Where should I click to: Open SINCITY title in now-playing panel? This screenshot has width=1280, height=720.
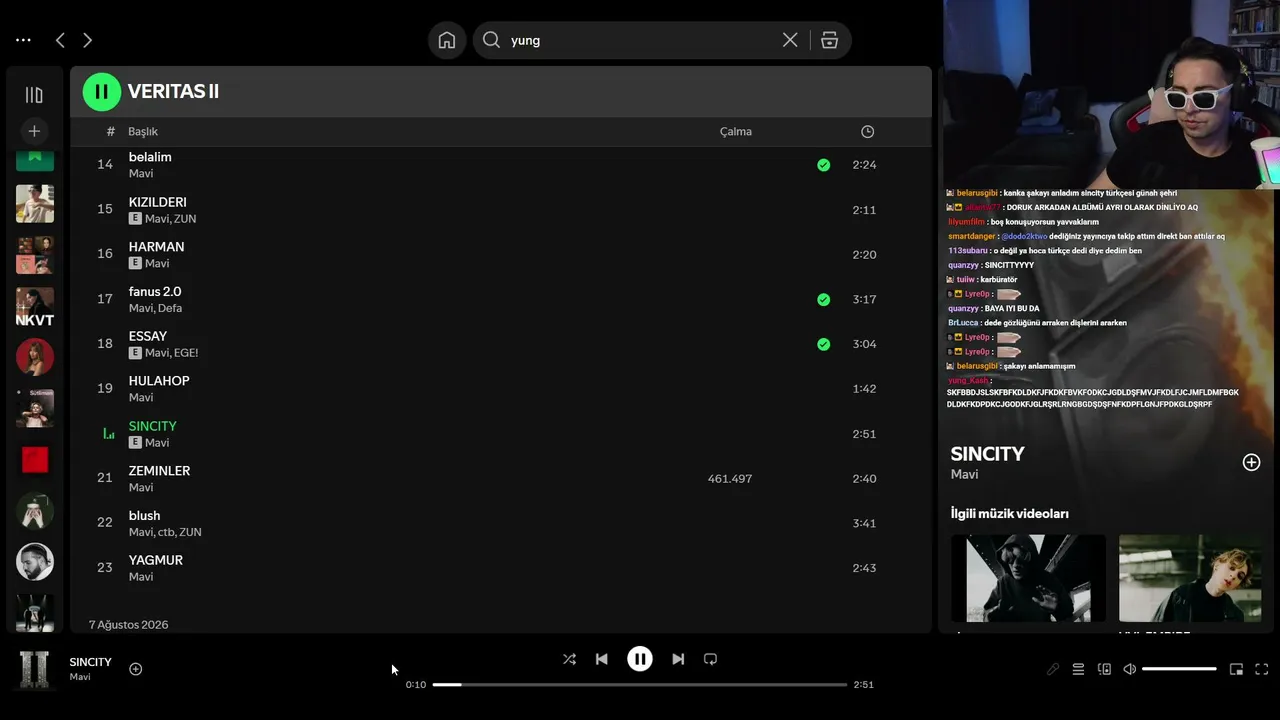(988, 454)
